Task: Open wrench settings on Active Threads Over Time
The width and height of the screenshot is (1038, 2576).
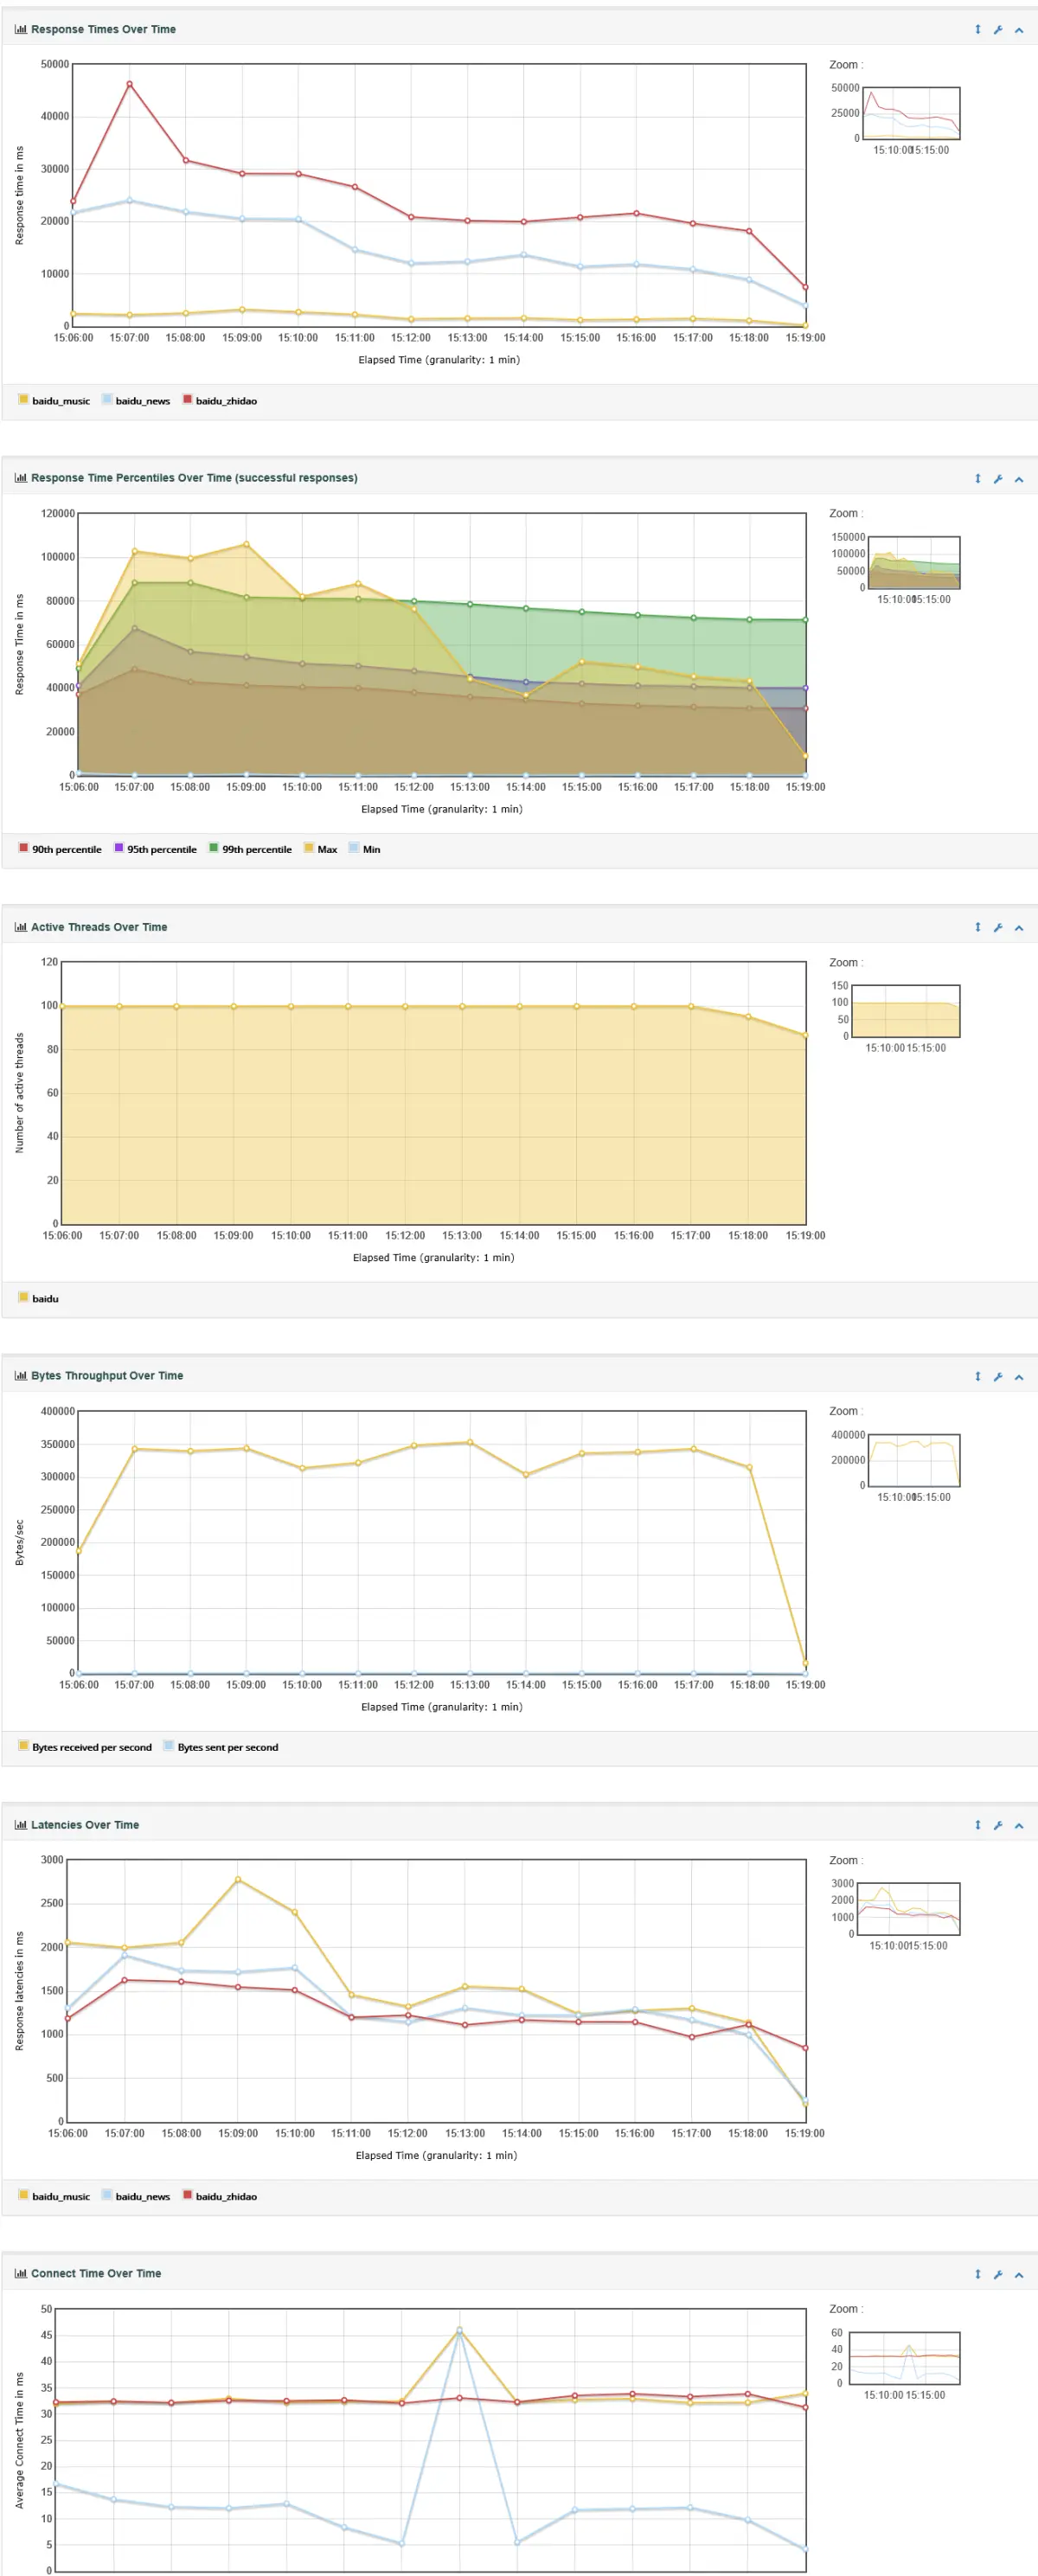Action: [x=998, y=928]
